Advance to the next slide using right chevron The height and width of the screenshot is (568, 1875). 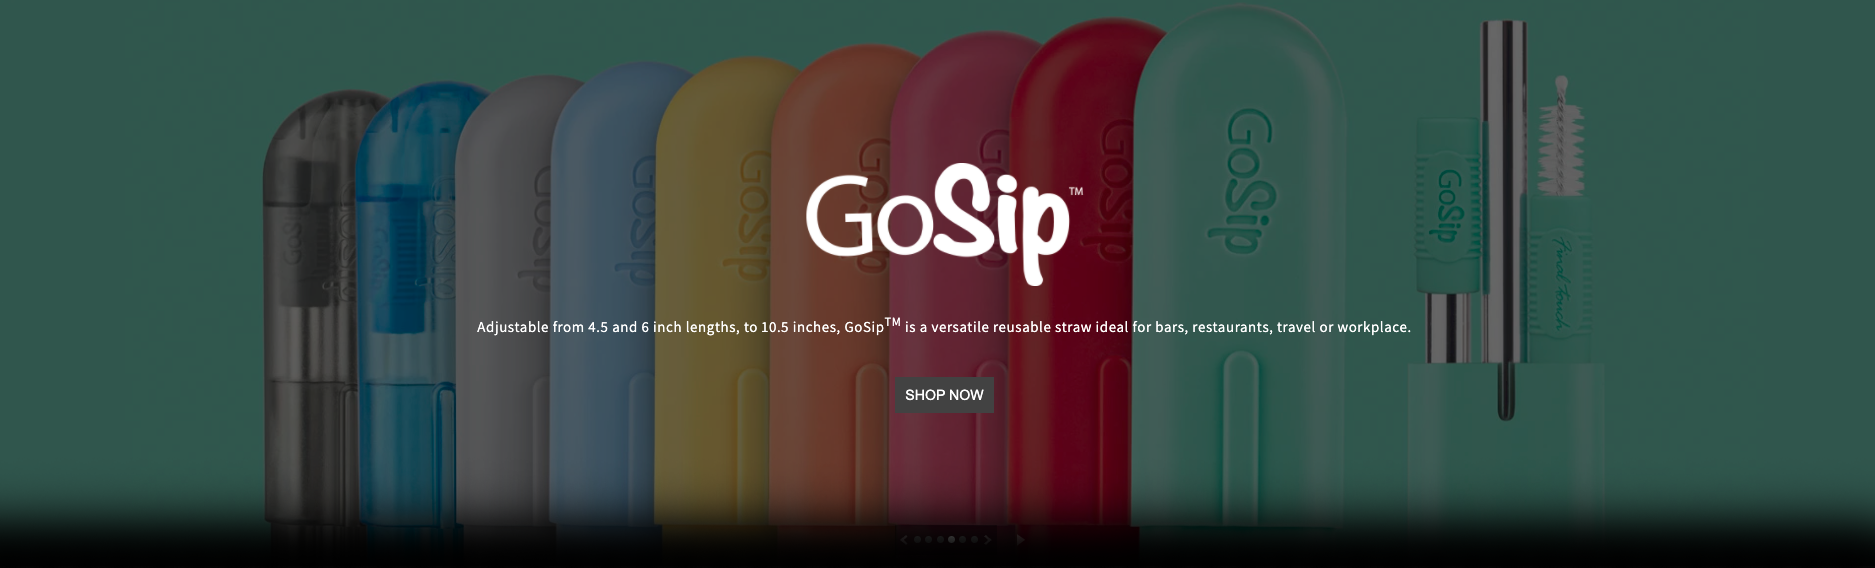click(988, 540)
